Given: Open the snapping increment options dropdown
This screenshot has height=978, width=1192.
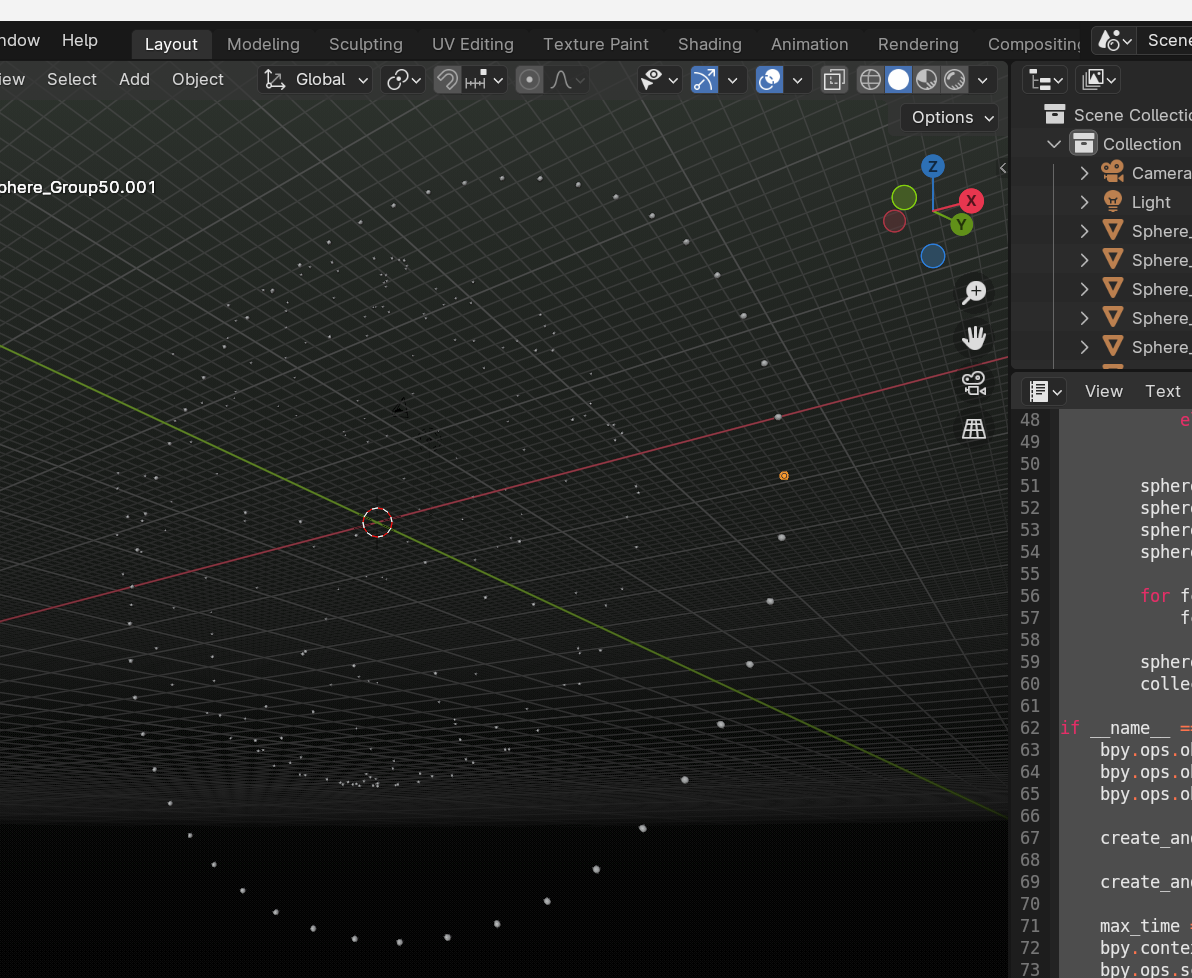Looking at the screenshot, I should (x=485, y=79).
